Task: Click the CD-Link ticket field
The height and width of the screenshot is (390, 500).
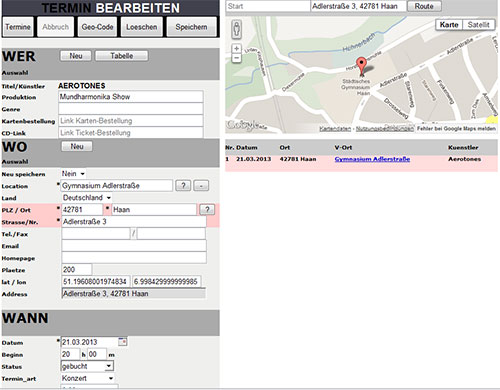Action: (x=131, y=133)
